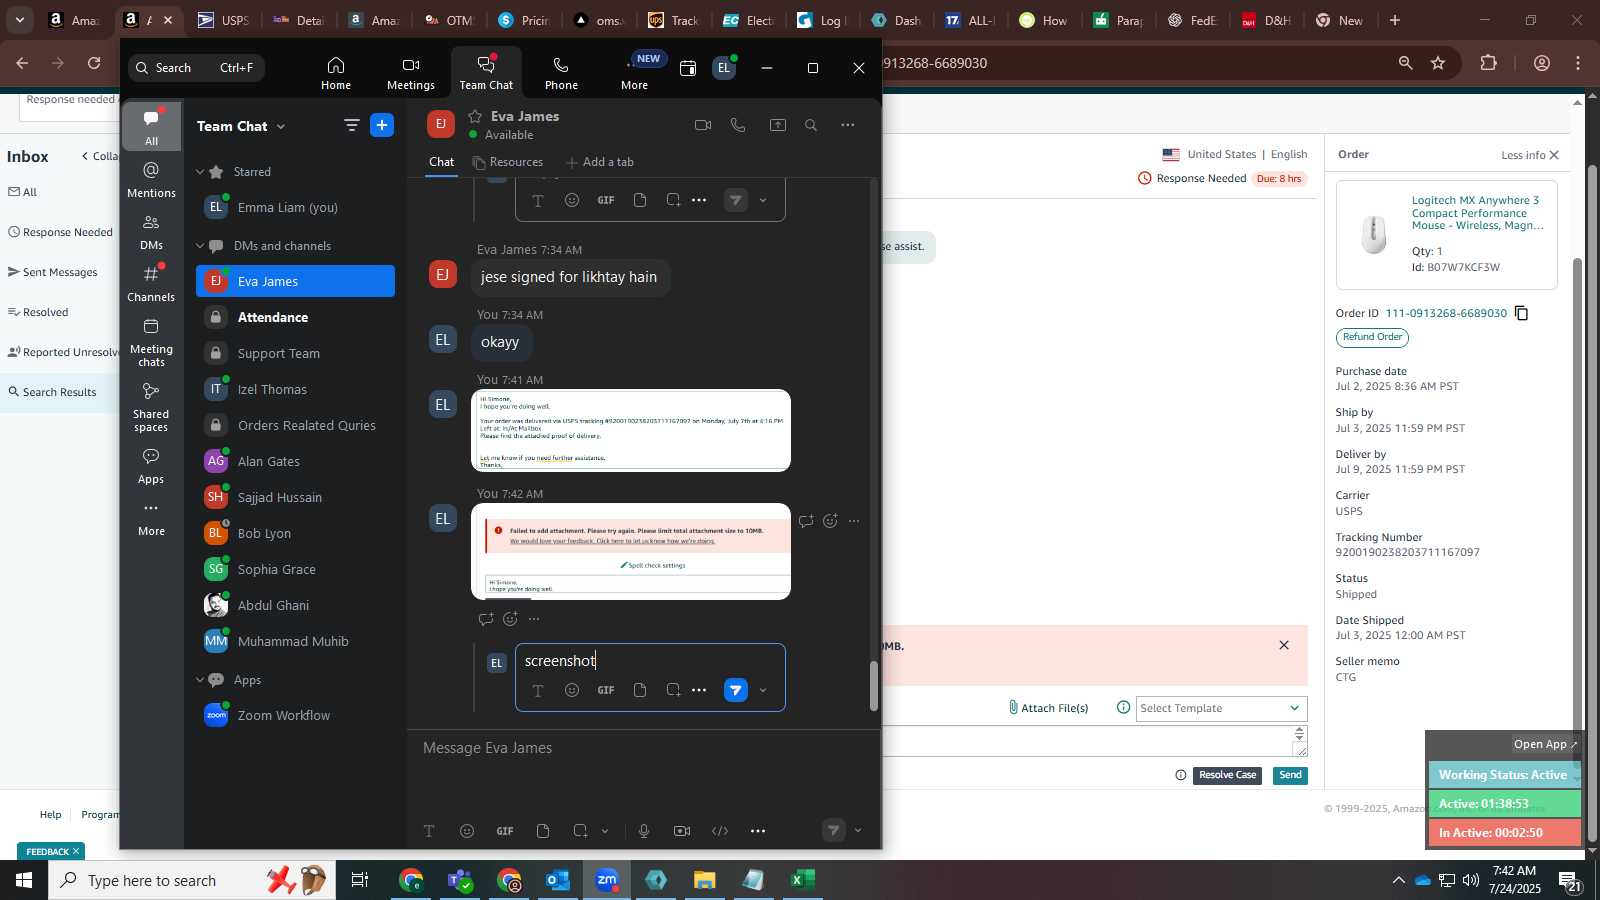
Task: Add a reaction to the 7:42 AM message
Action: pyautogui.click(x=830, y=521)
